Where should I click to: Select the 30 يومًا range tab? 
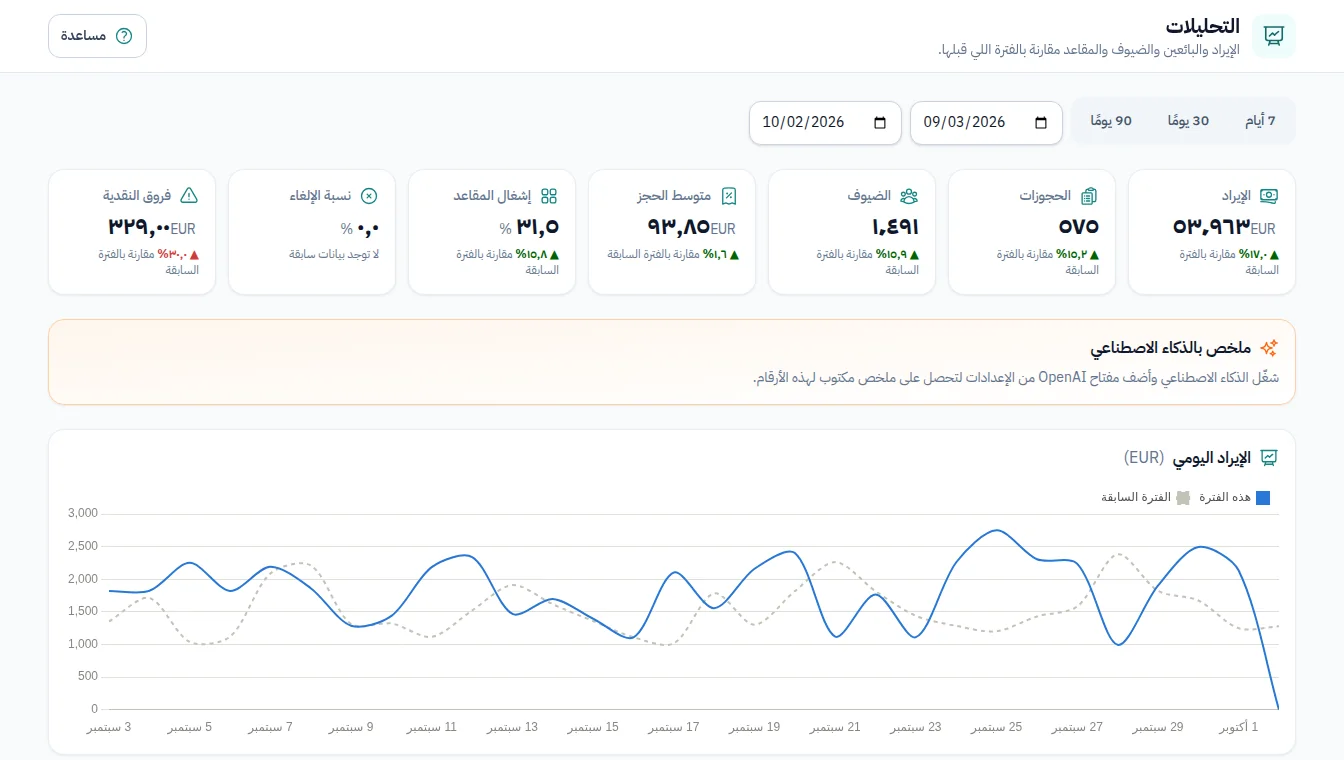(1188, 121)
